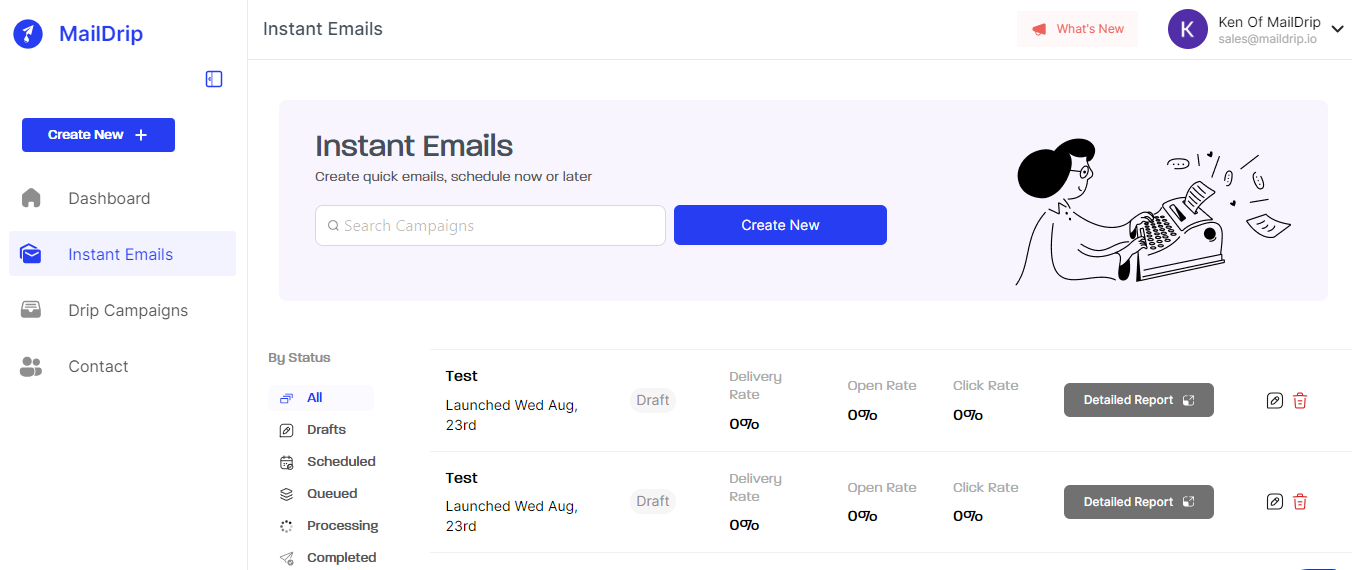1352x570 pixels.
Task: Open Detailed Report for second Test
Action: [1138, 502]
